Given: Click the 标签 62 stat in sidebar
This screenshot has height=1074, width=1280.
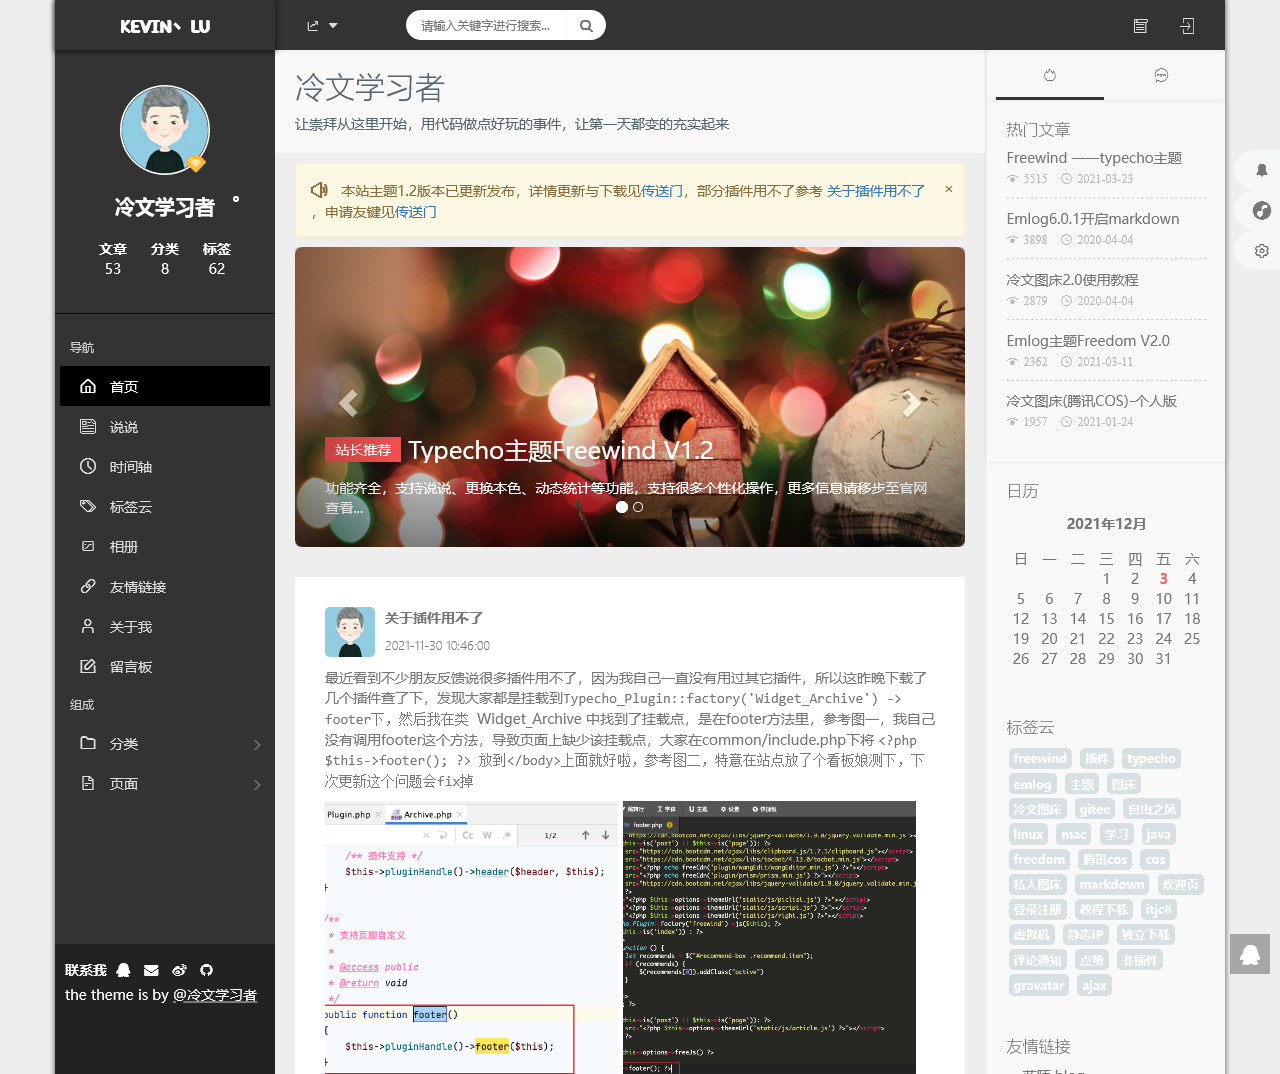Looking at the screenshot, I should 217,258.
